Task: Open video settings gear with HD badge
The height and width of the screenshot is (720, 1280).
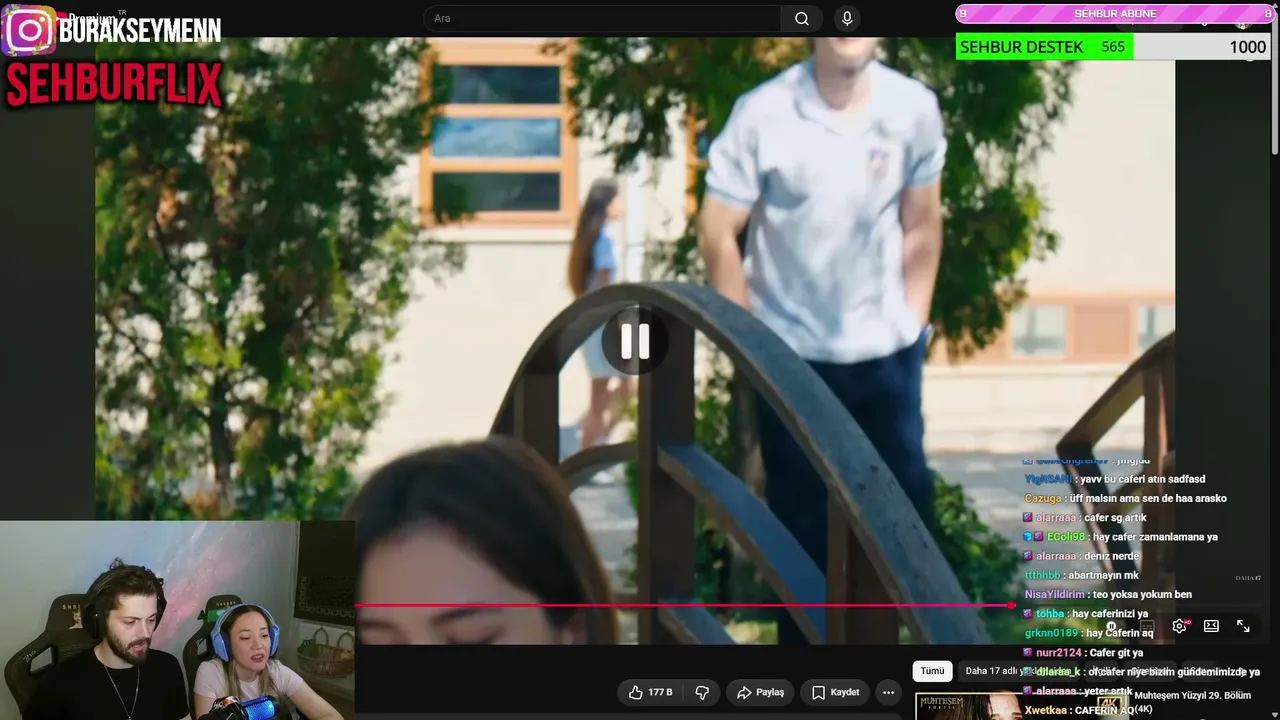Action: (x=1180, y=626)
